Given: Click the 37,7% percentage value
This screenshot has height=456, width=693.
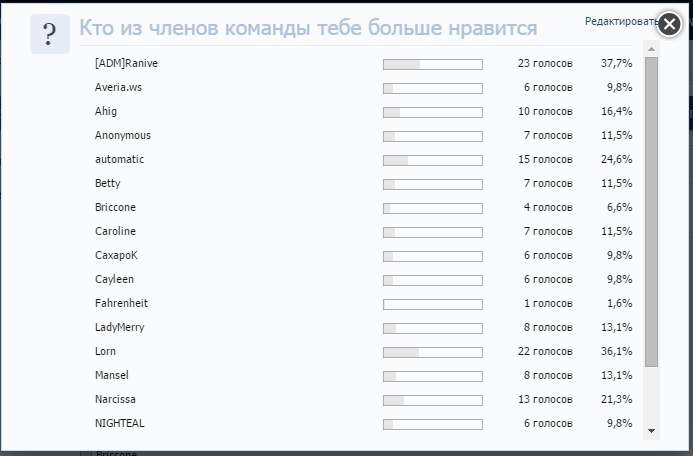Looking at the screenshot, I should (x=616, y=64).
